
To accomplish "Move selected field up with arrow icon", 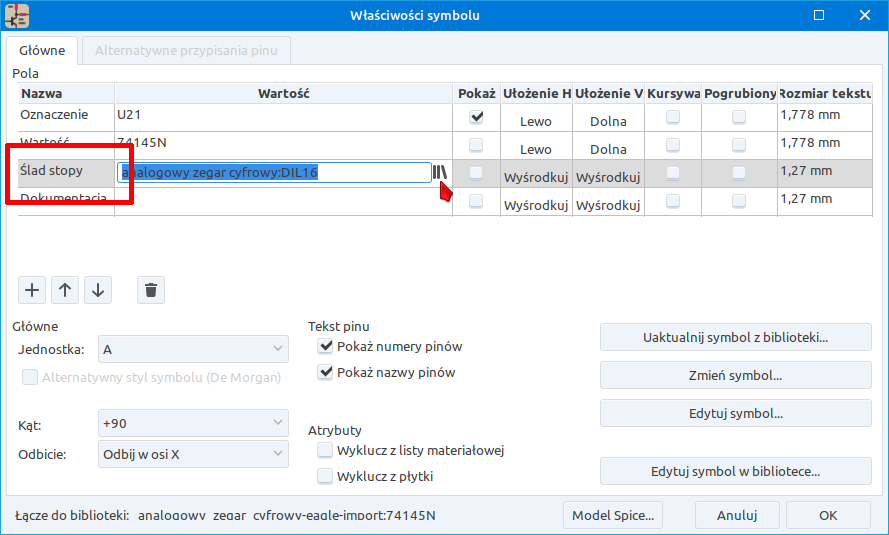I will 65,290.
